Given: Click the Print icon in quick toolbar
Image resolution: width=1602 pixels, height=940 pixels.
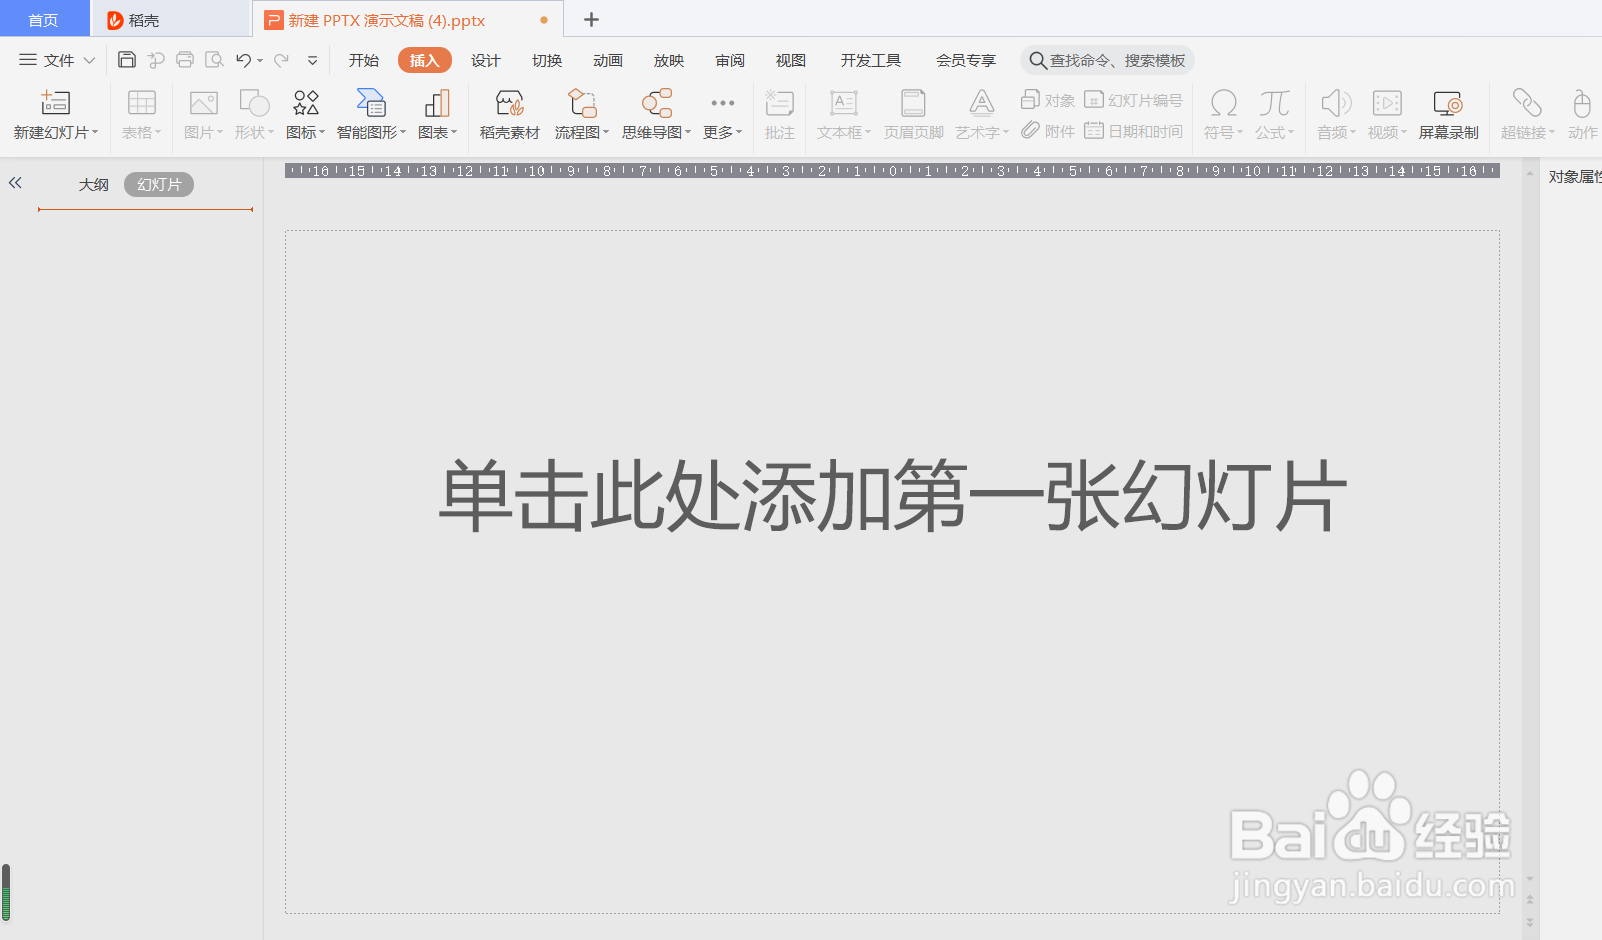Looking at the screenshot, I should pyautogui.click(x=185, y=60).
